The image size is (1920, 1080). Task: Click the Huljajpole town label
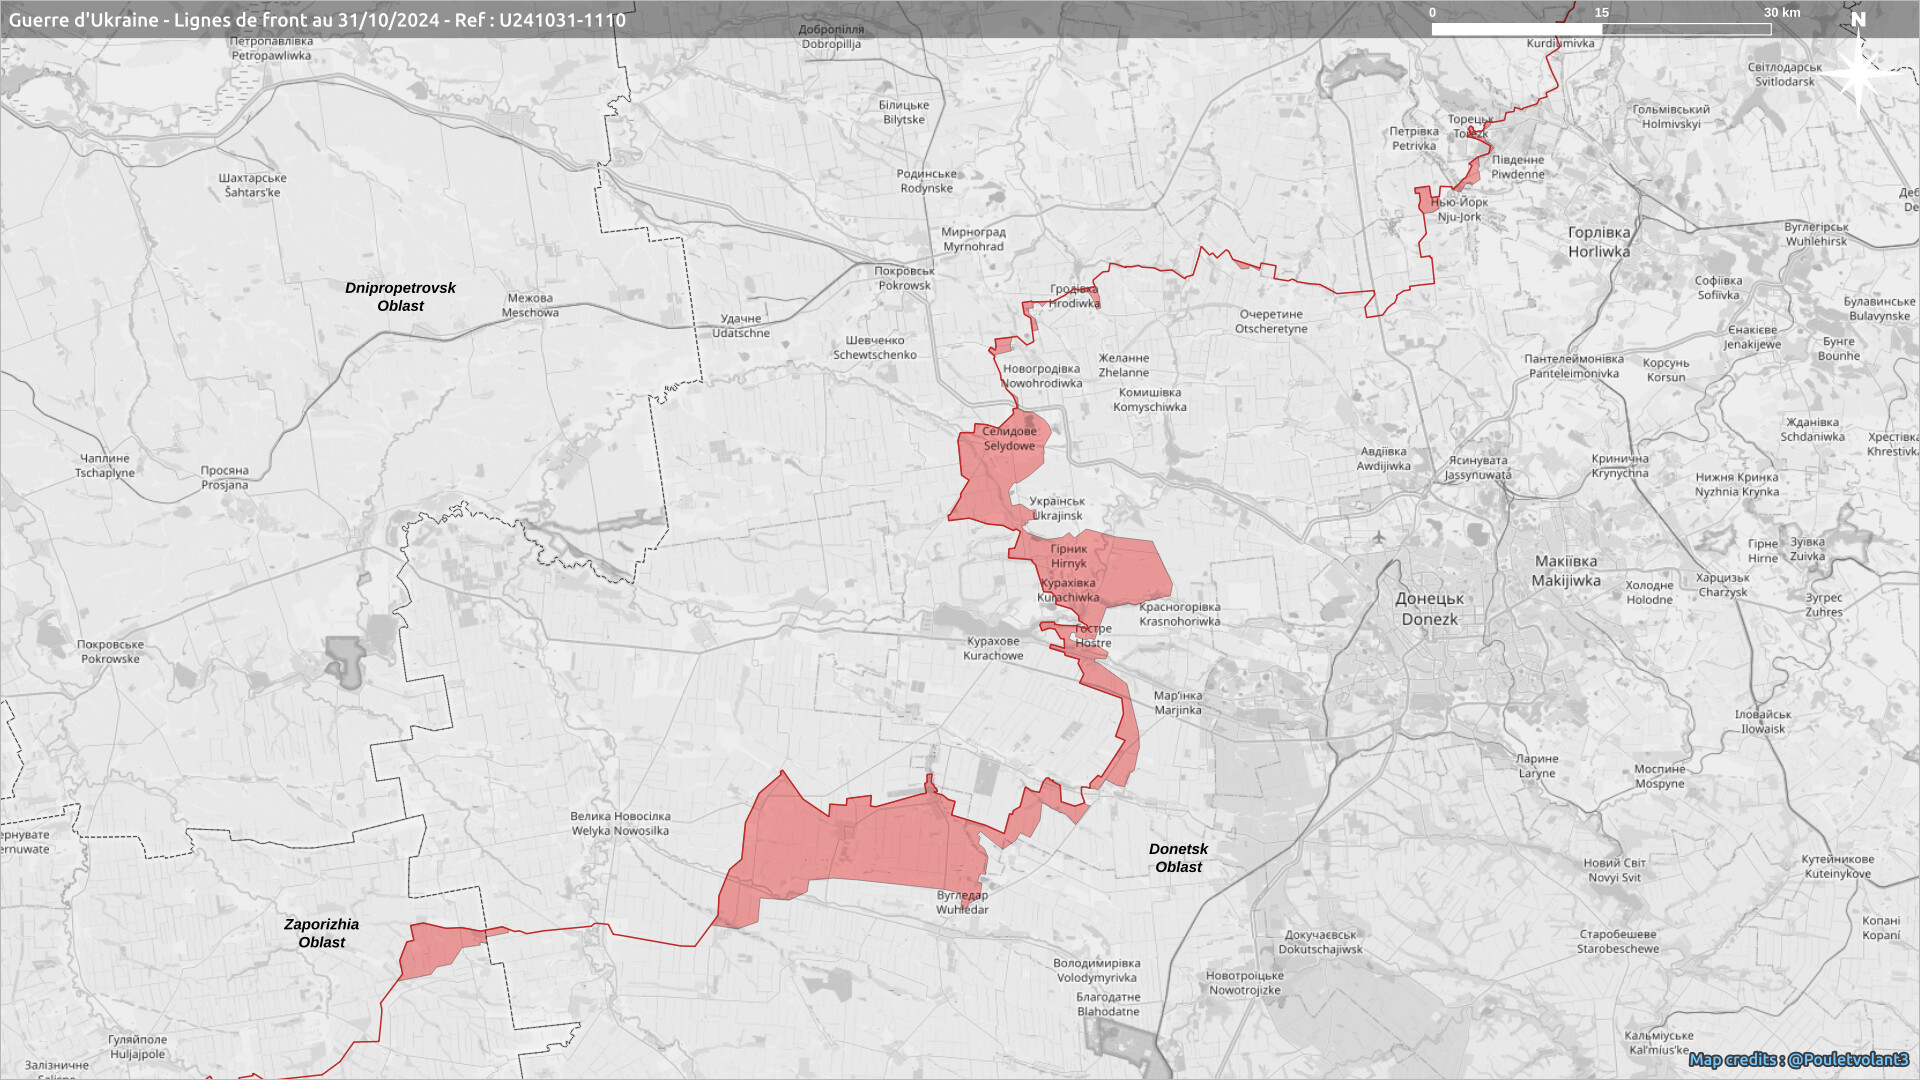[138, 1047]
